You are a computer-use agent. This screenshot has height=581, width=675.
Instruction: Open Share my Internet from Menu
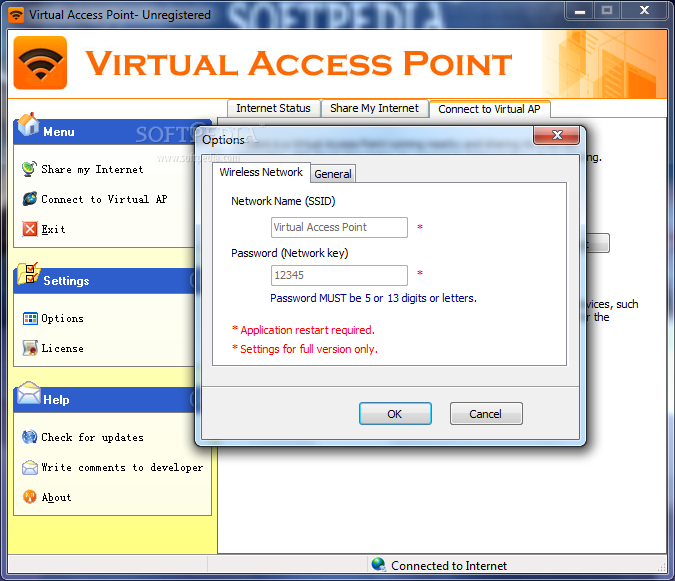coord(92,170)
